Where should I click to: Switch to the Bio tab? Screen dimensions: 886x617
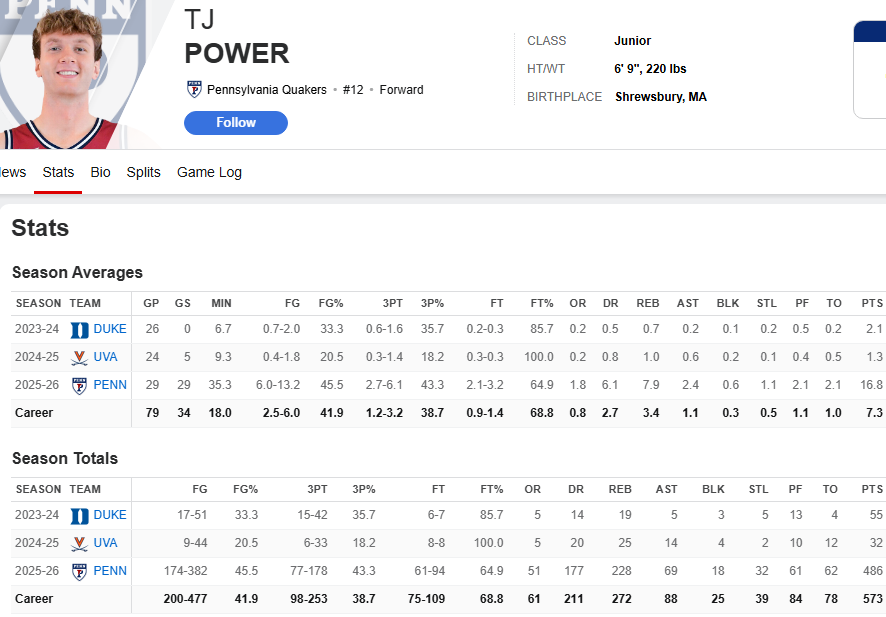tap(101, 172)
